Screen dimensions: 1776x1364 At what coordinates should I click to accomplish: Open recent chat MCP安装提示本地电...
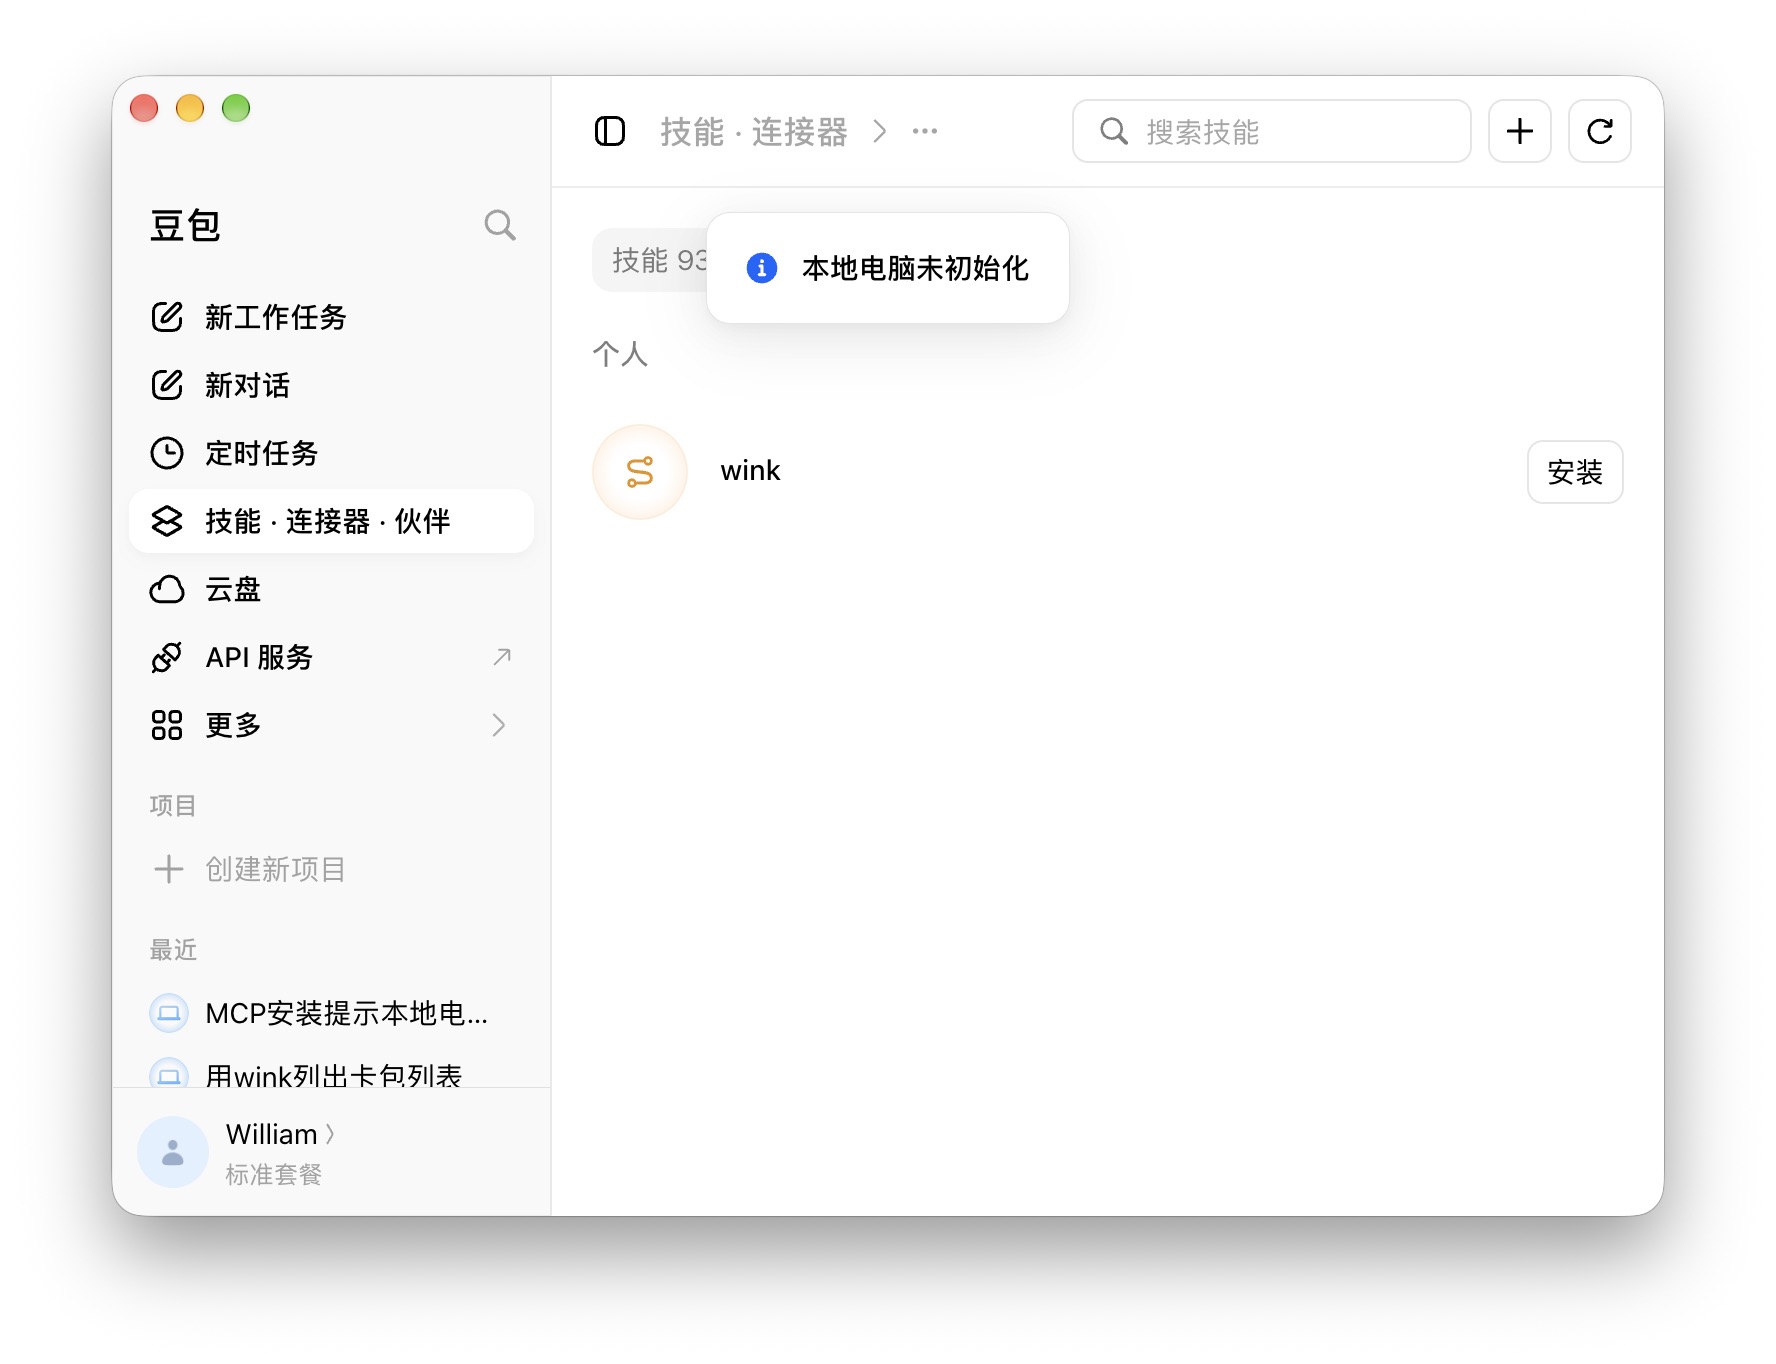pyautogui.click(x=331, y=1013)
